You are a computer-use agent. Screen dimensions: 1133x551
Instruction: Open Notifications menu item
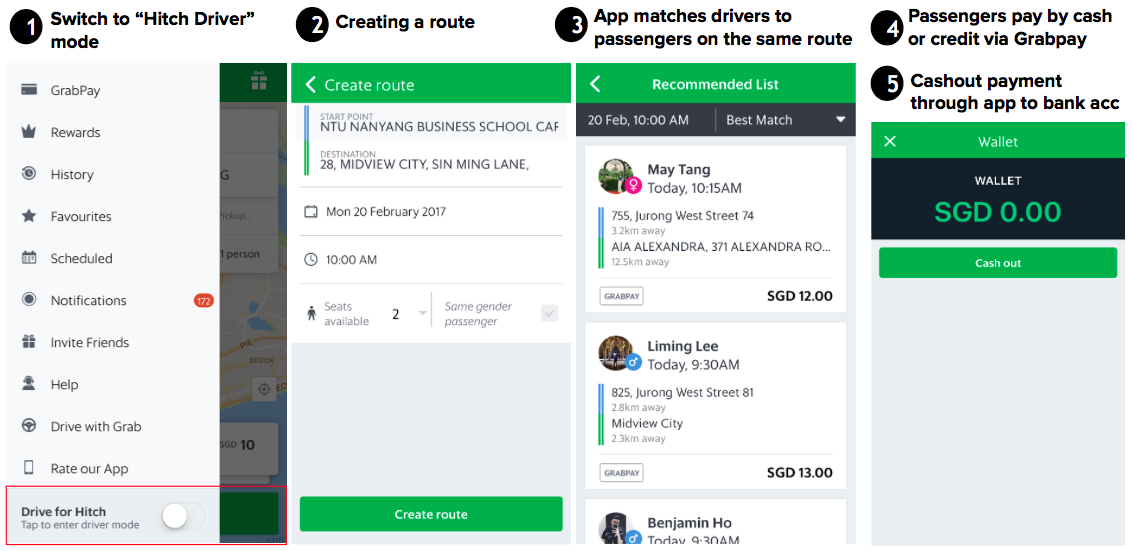[88, 300]
